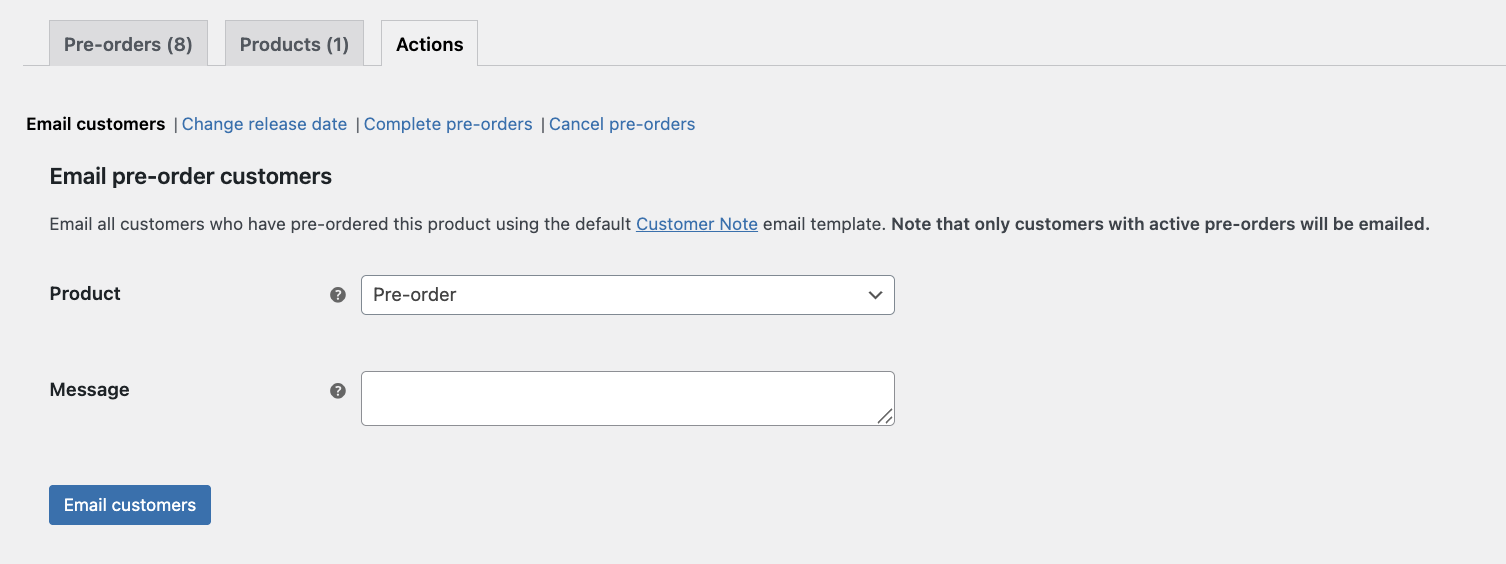1506x564 pixels.
Task: Choose the Cancel pre-orders action link
Action: 622,124
